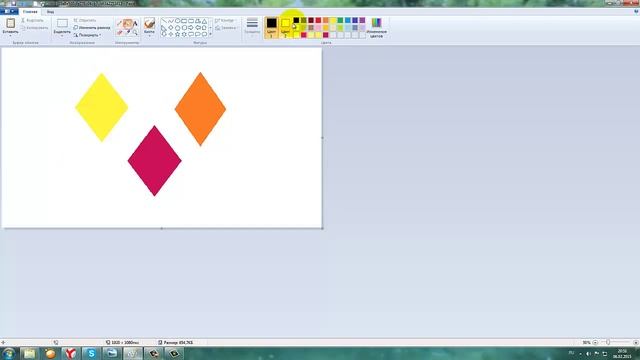Click the Crop (Обрезать) button

tap(85, 20)
